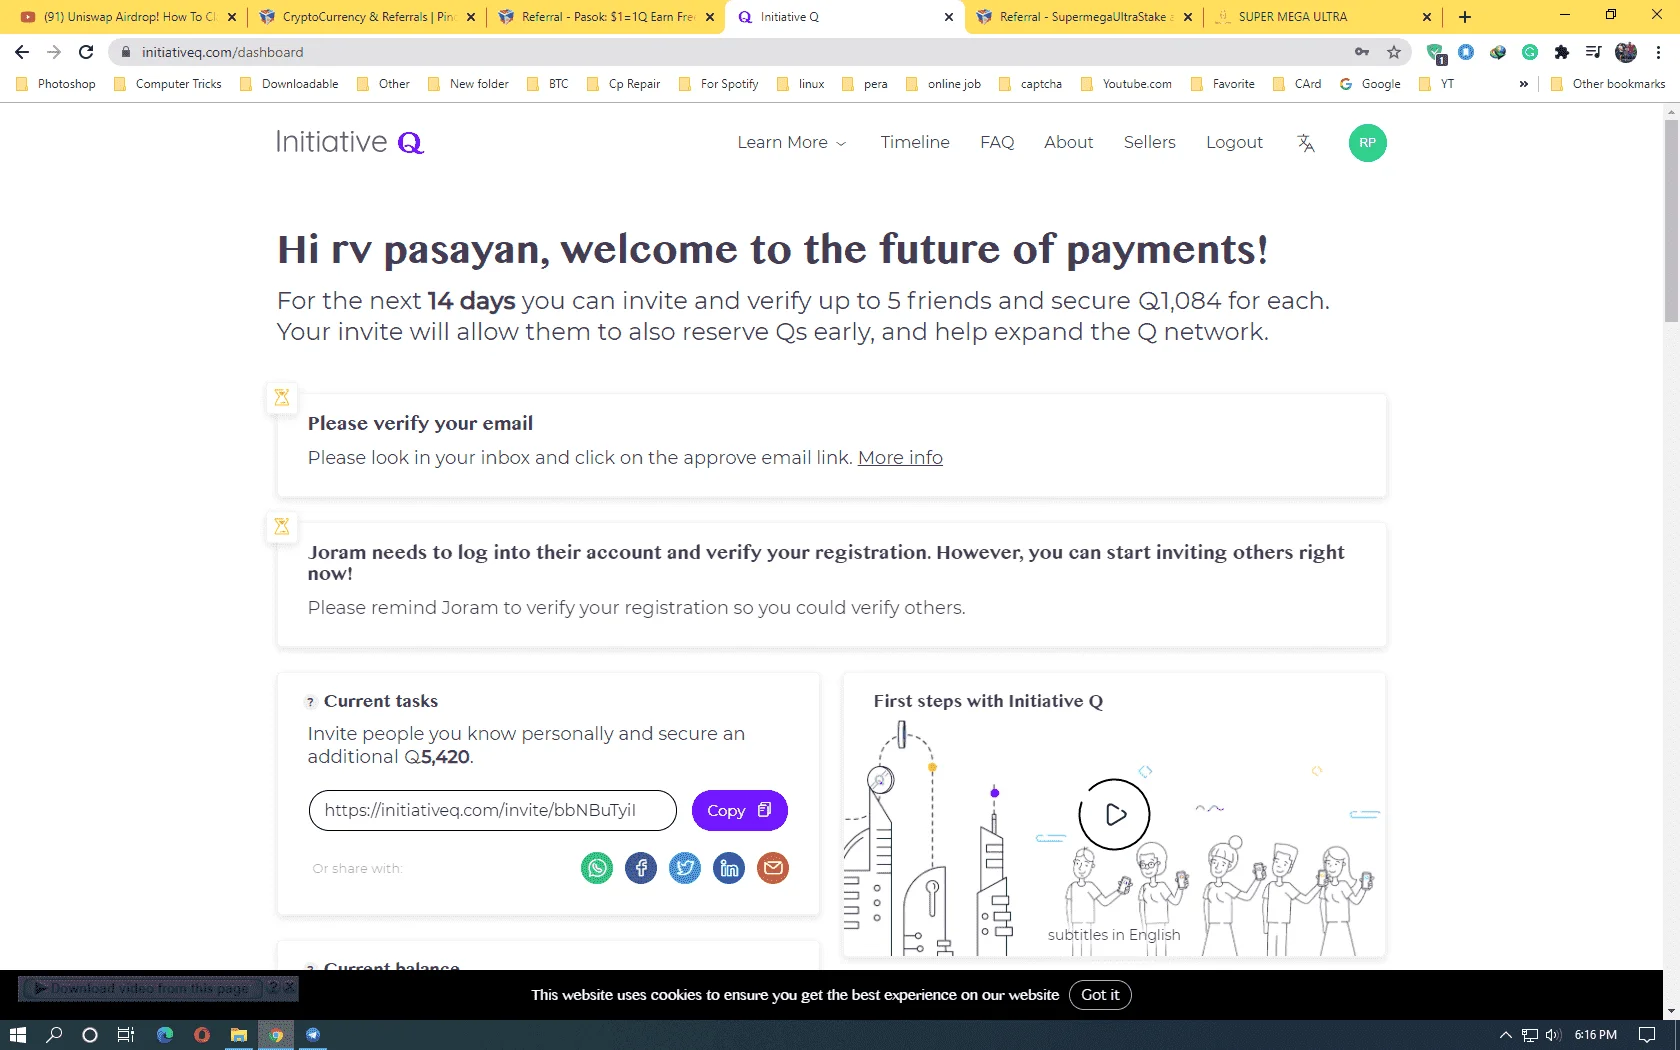Open the About page

tap(1069, 143)
